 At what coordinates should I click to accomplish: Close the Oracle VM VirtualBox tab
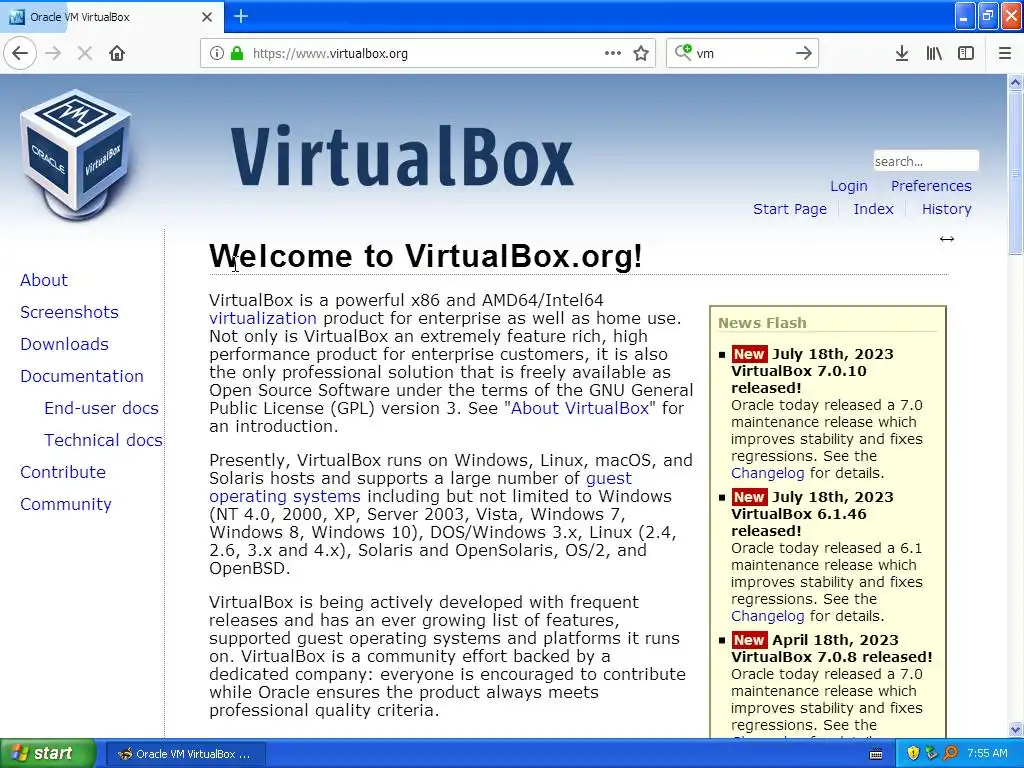pyautogui.click(x=207, y=17)
